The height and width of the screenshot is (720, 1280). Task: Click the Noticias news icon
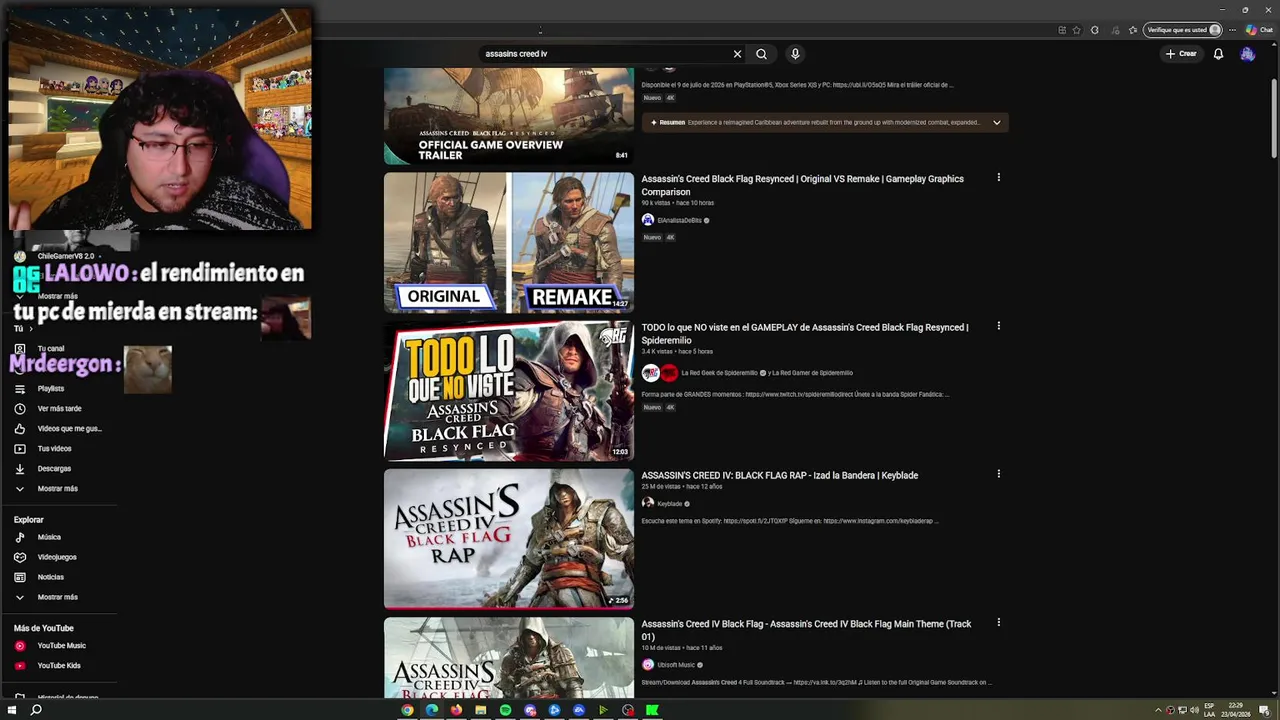coord(19,577)
